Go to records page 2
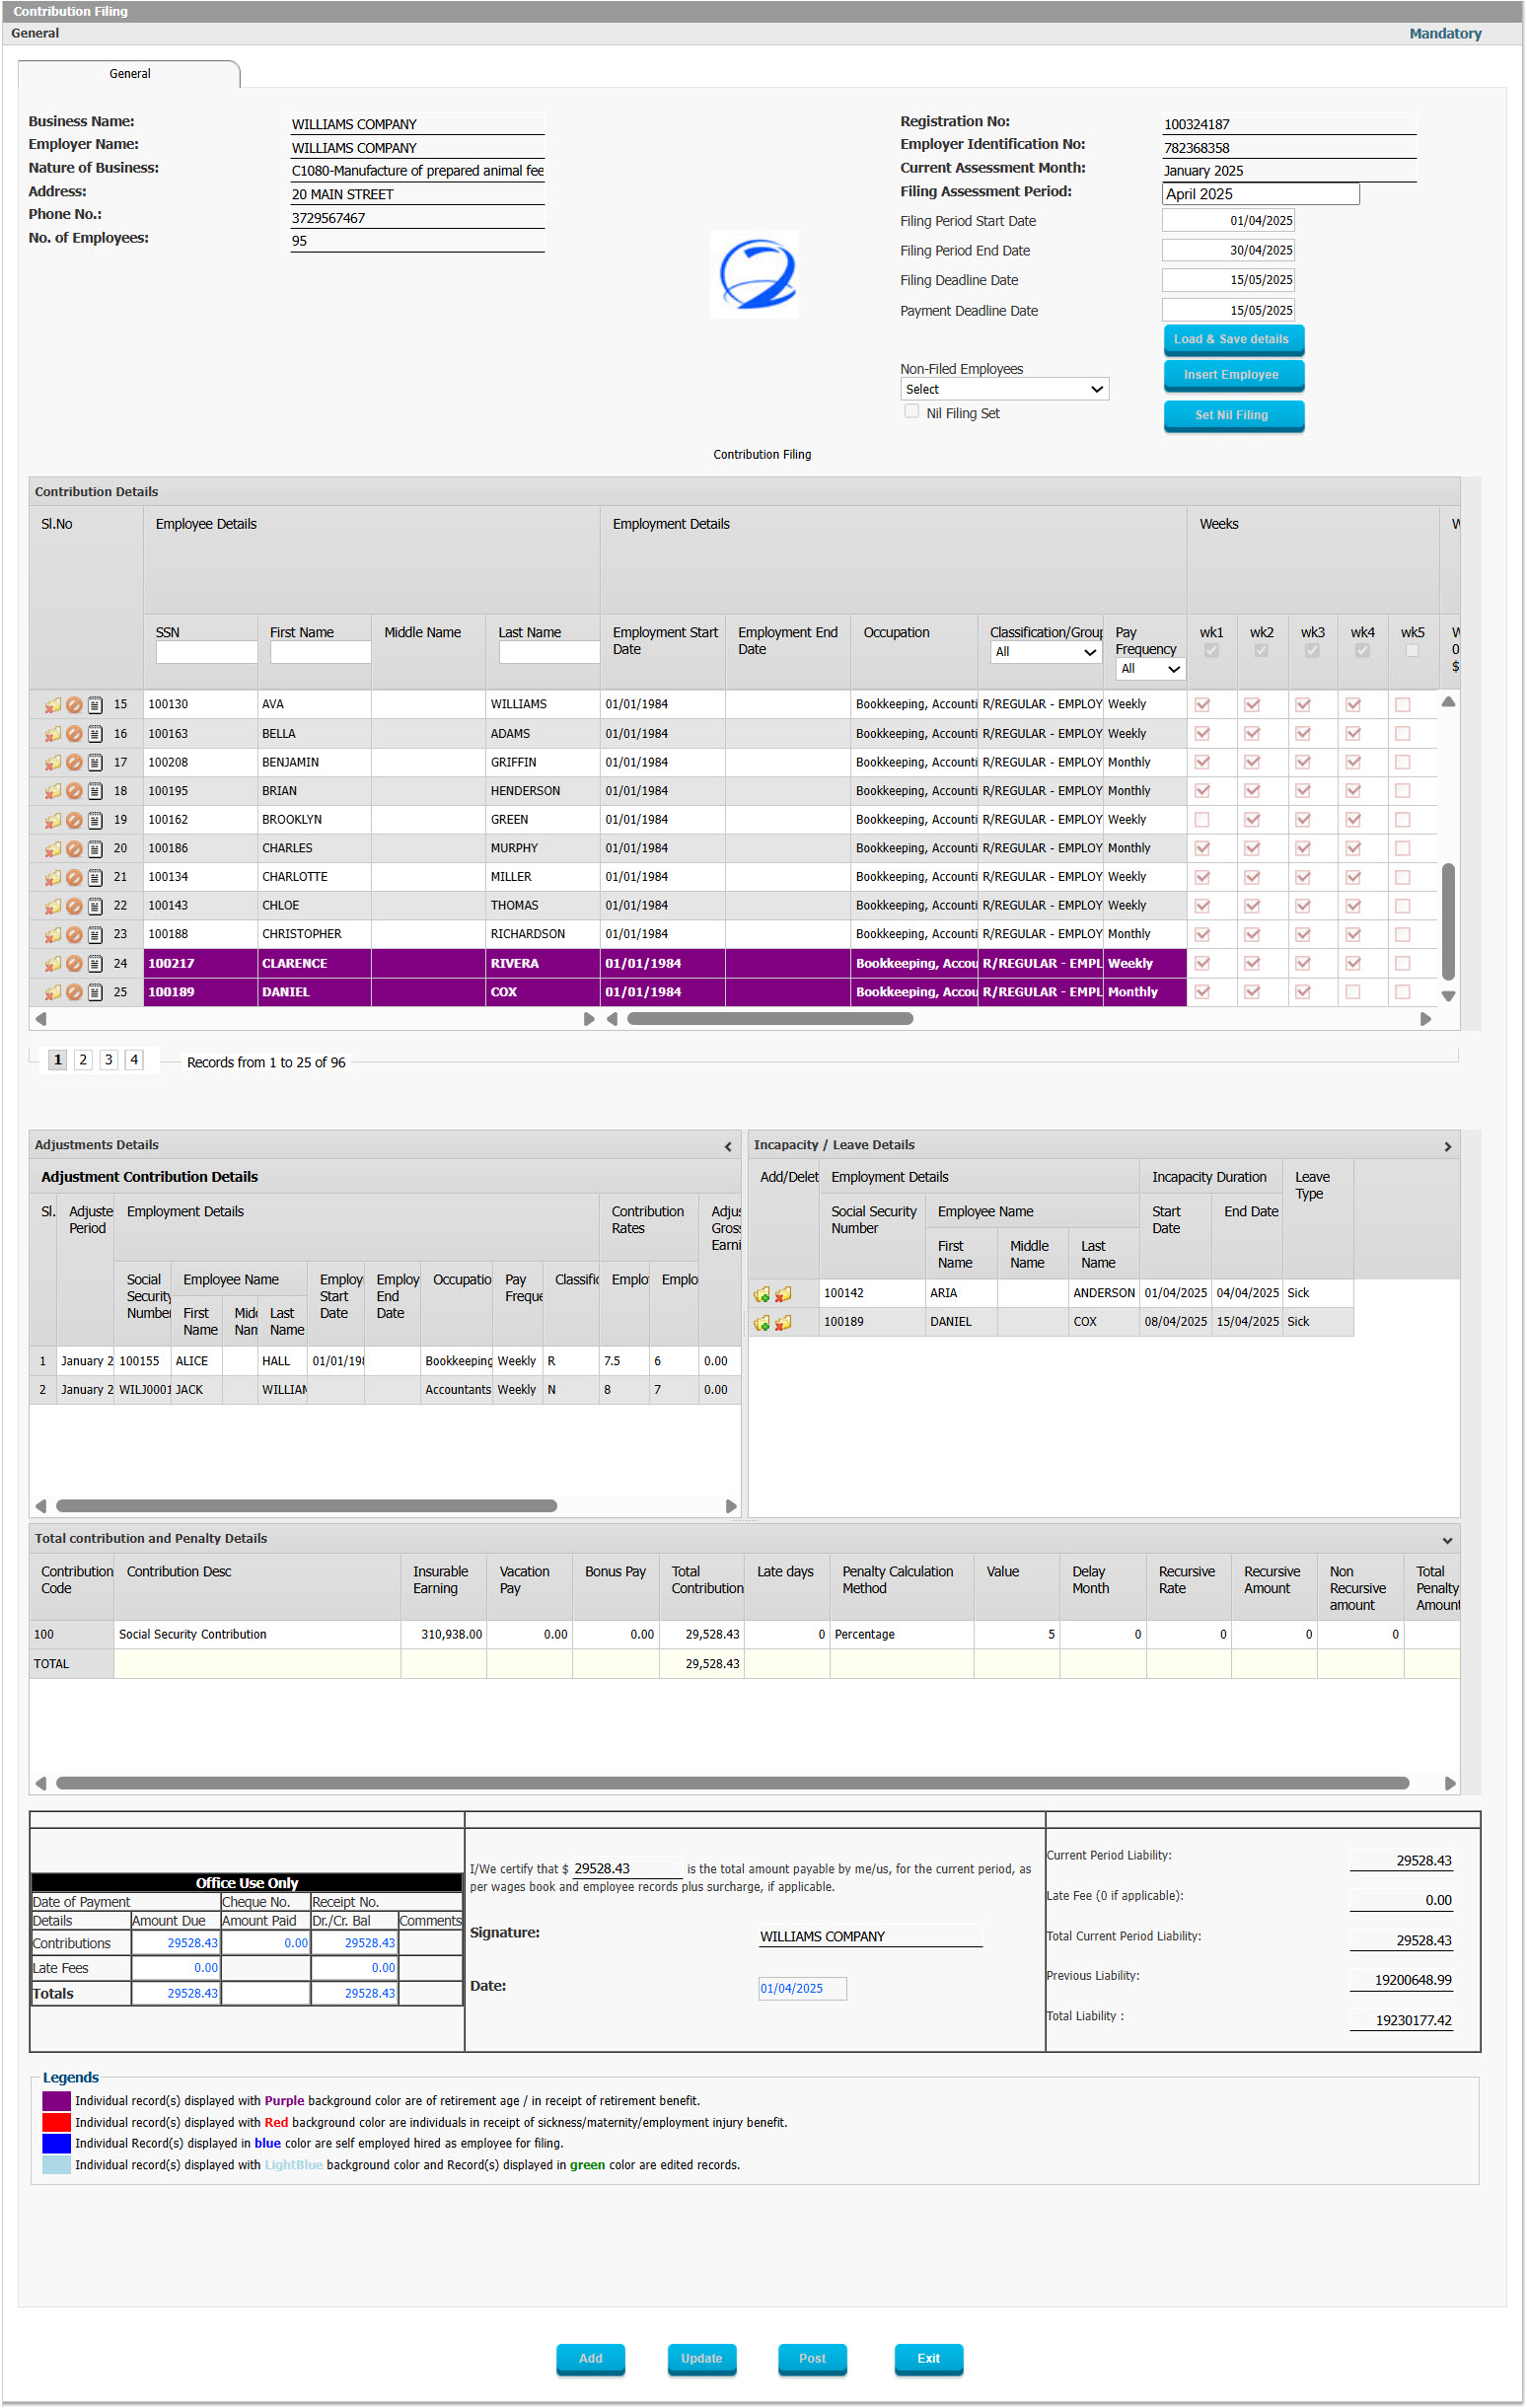1527x2408 pixels. (83, 1060)
